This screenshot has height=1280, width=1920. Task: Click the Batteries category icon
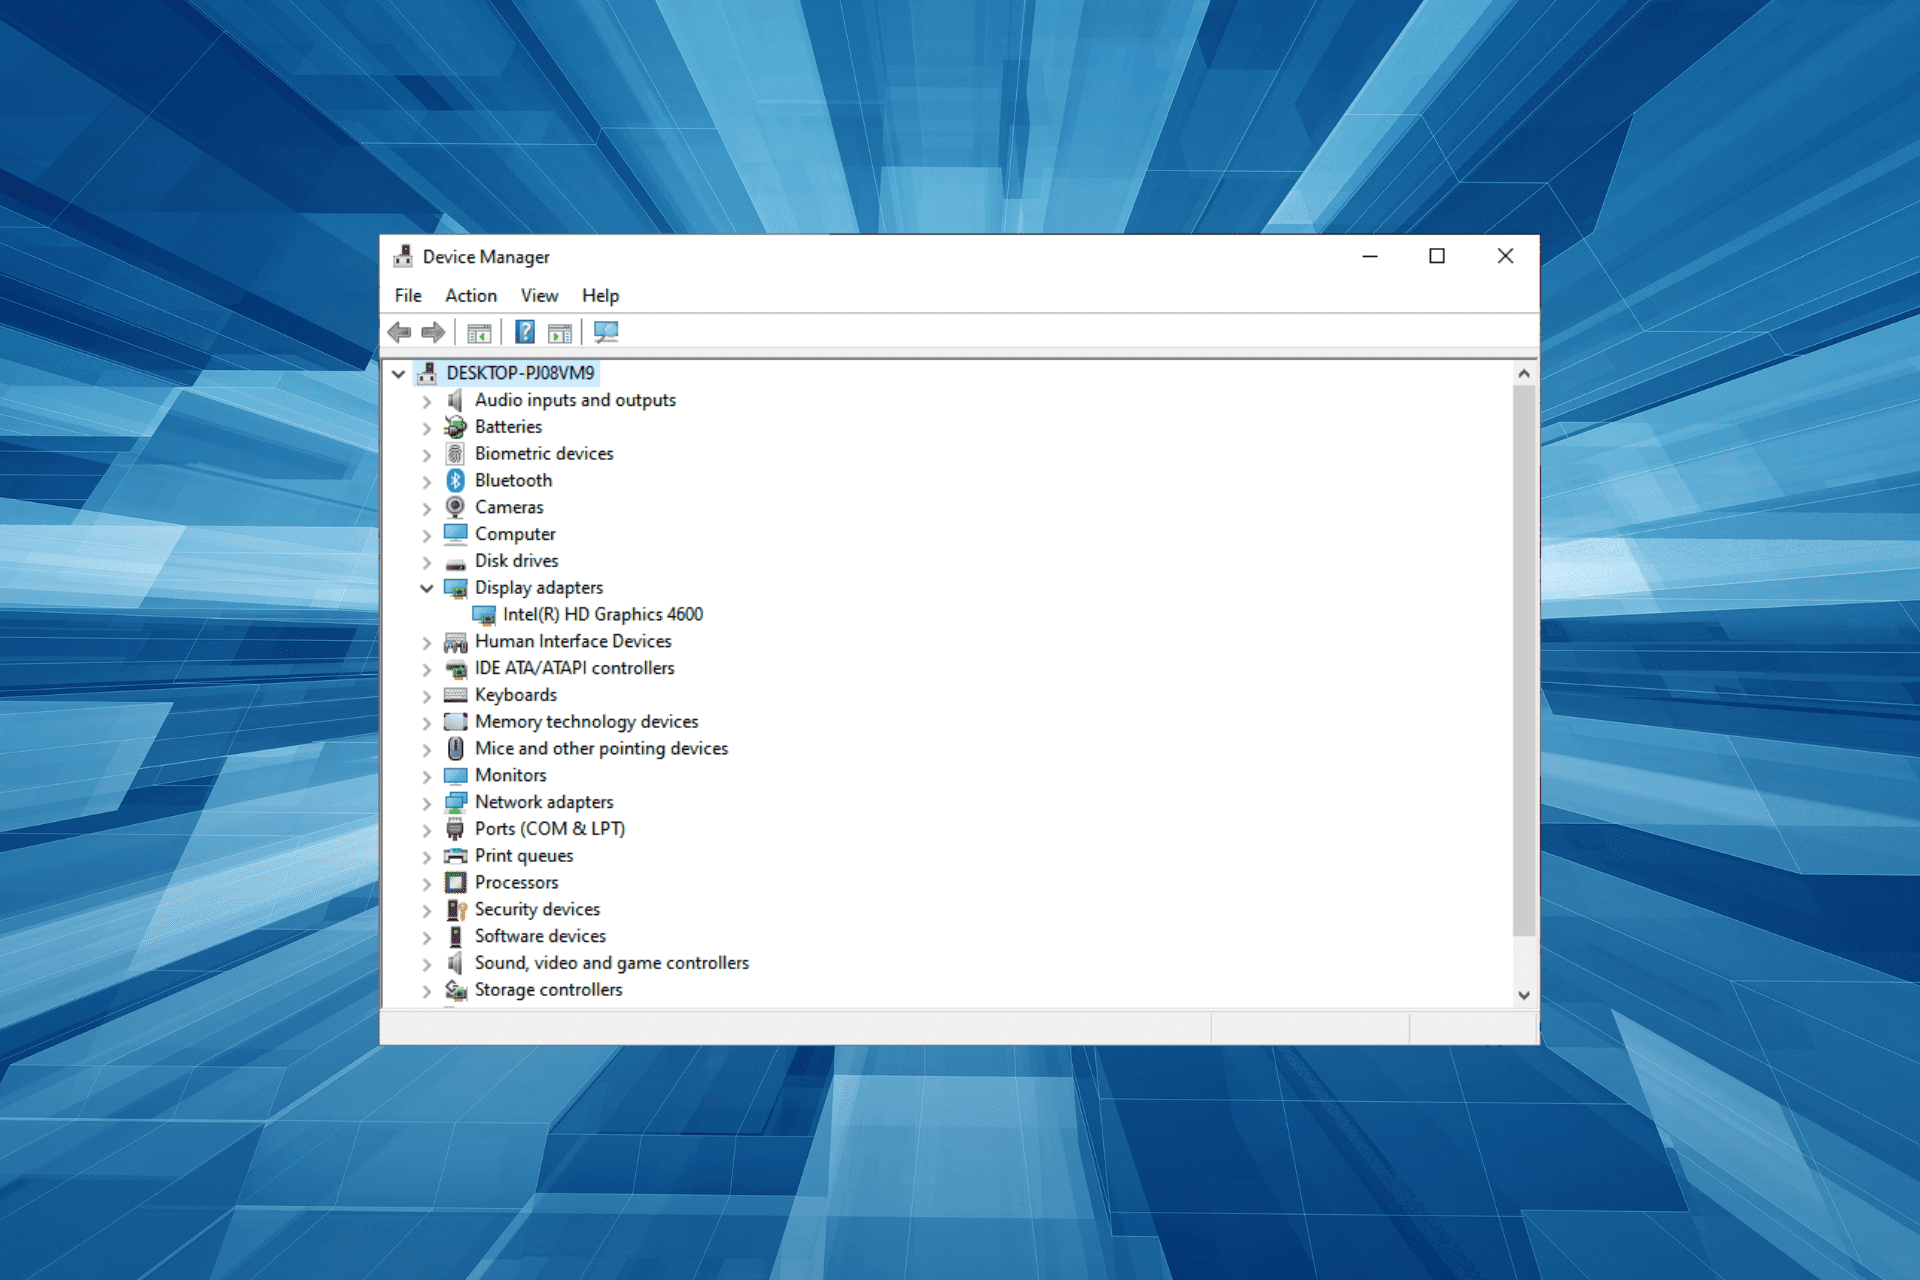tap(455, 427)
